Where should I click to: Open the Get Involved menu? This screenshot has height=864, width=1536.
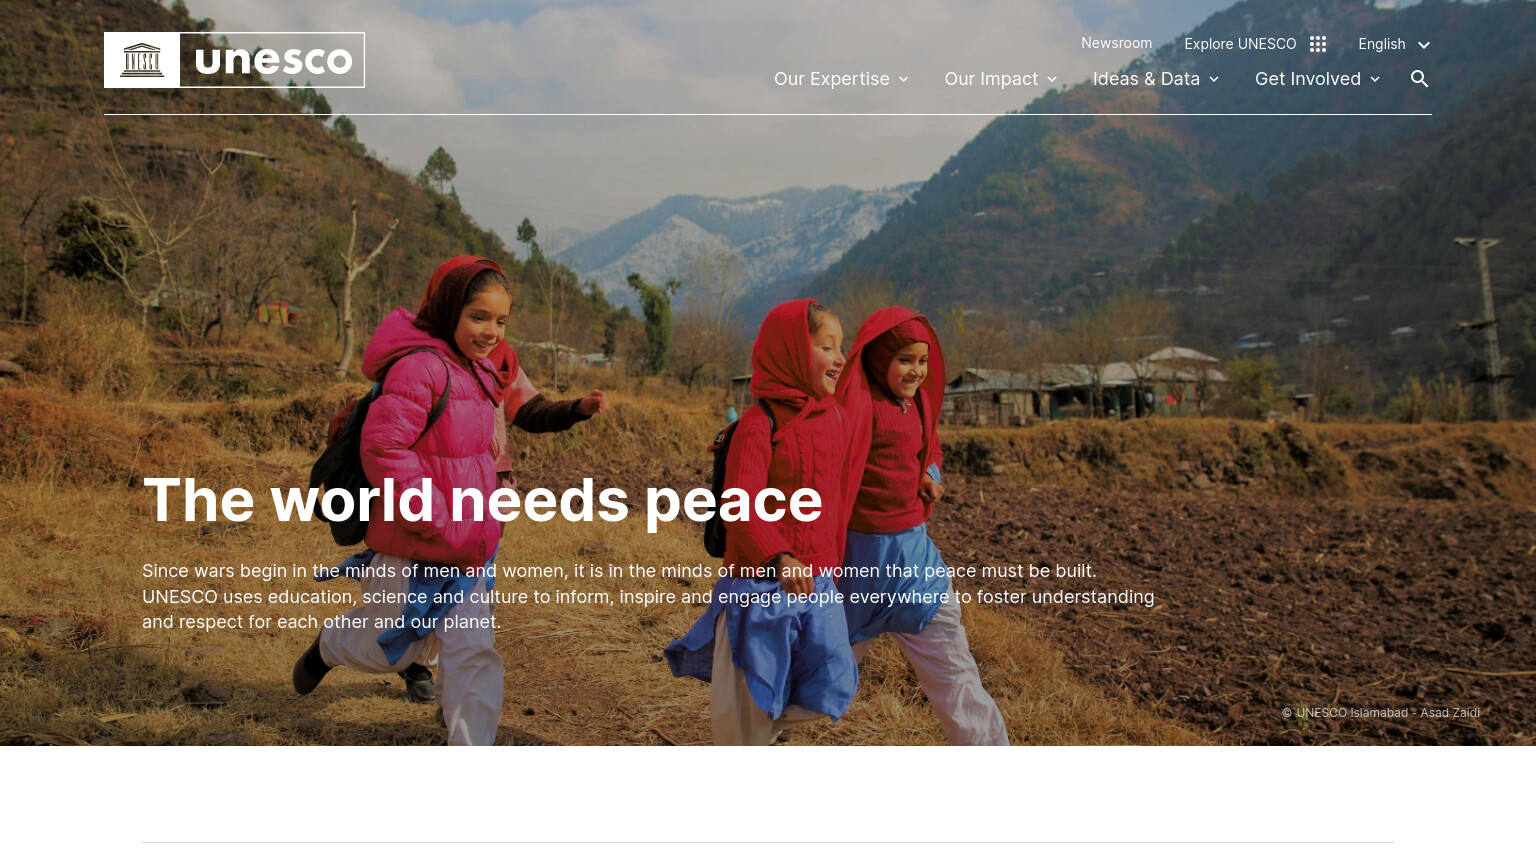pos(1308,79)
